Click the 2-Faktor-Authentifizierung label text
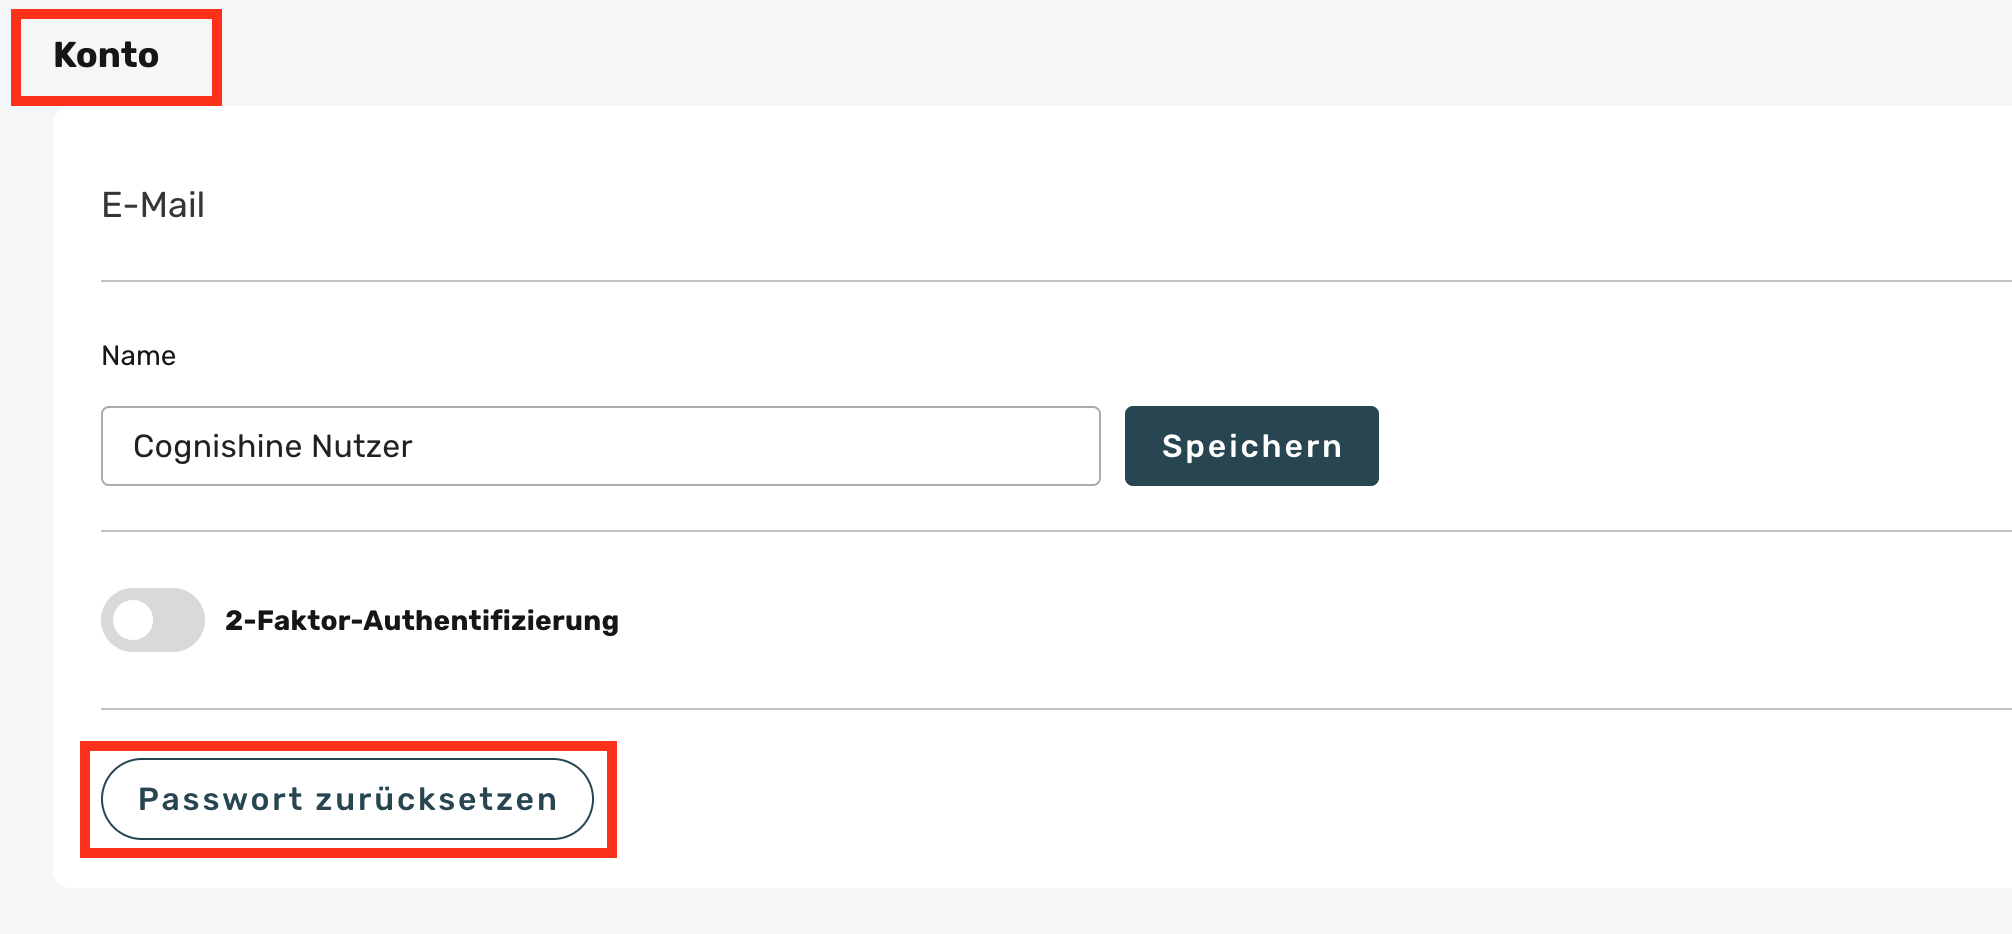 (x=421, y=621)
